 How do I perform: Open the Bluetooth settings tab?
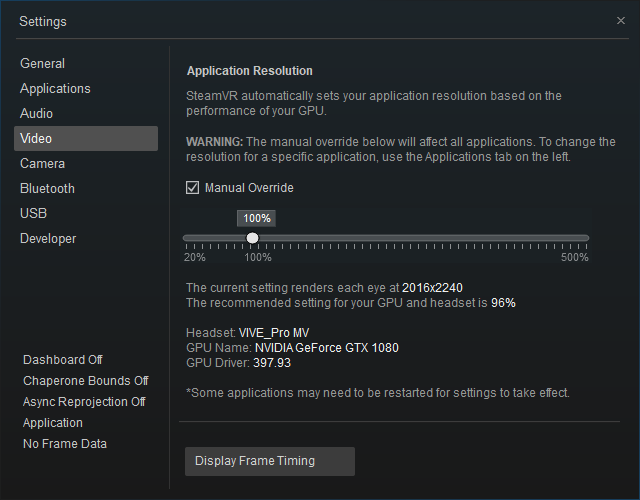click(47, 188)
